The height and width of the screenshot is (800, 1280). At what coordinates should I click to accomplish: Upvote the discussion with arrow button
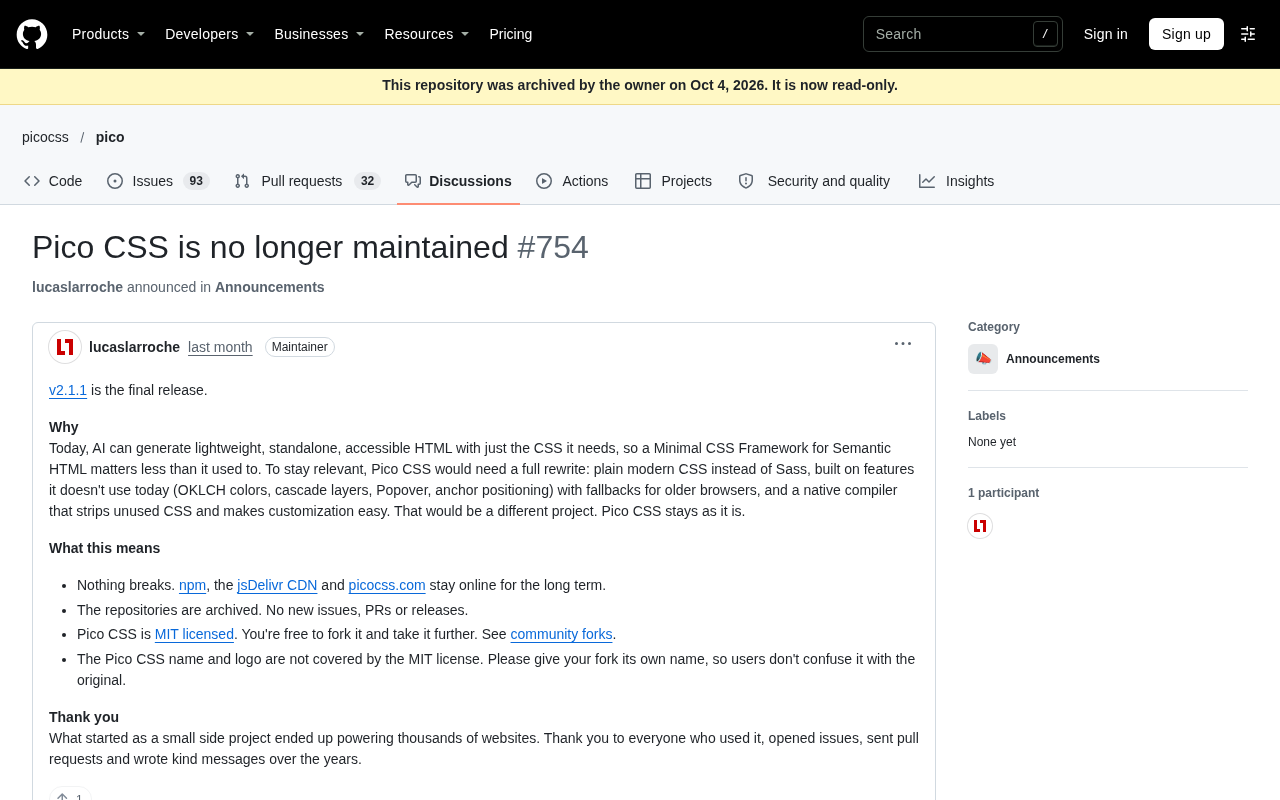[70, 797]
